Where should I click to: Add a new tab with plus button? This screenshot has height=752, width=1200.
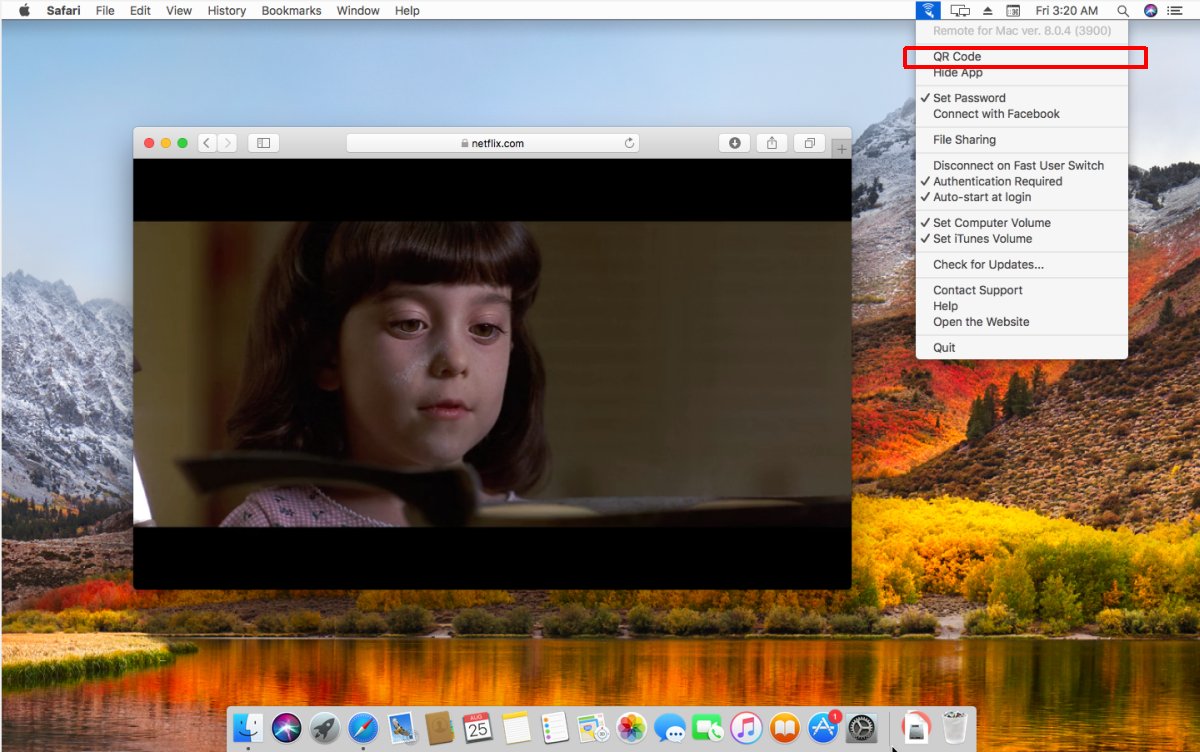coord(841,150)
